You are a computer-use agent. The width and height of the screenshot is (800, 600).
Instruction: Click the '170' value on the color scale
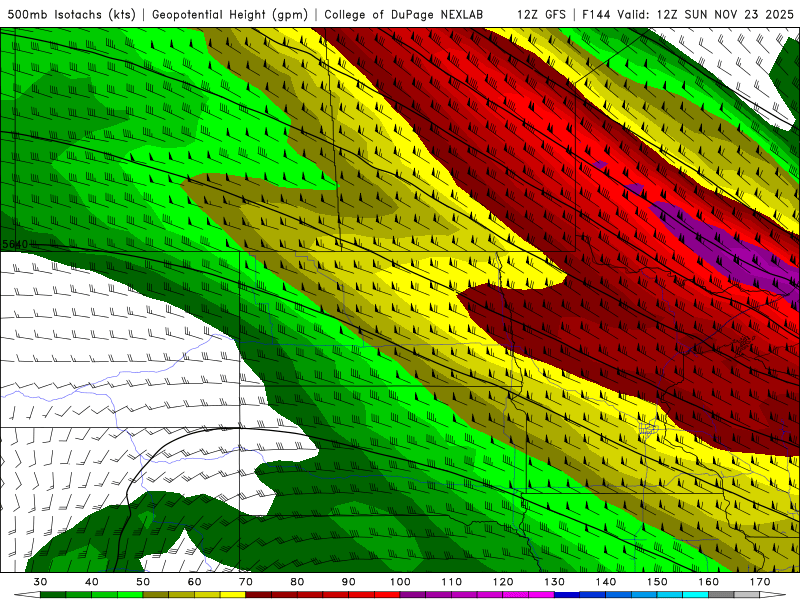760,582
